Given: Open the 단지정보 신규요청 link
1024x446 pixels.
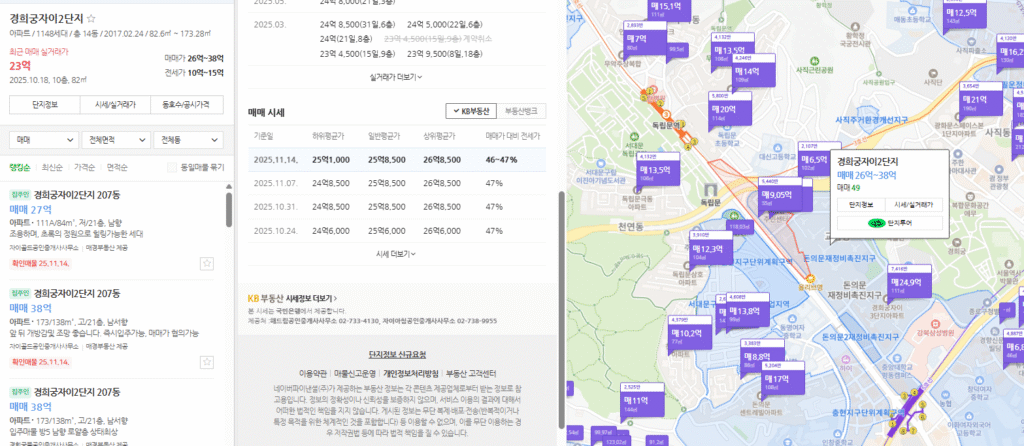Looking at the screenshot, I should pos(397,355).
